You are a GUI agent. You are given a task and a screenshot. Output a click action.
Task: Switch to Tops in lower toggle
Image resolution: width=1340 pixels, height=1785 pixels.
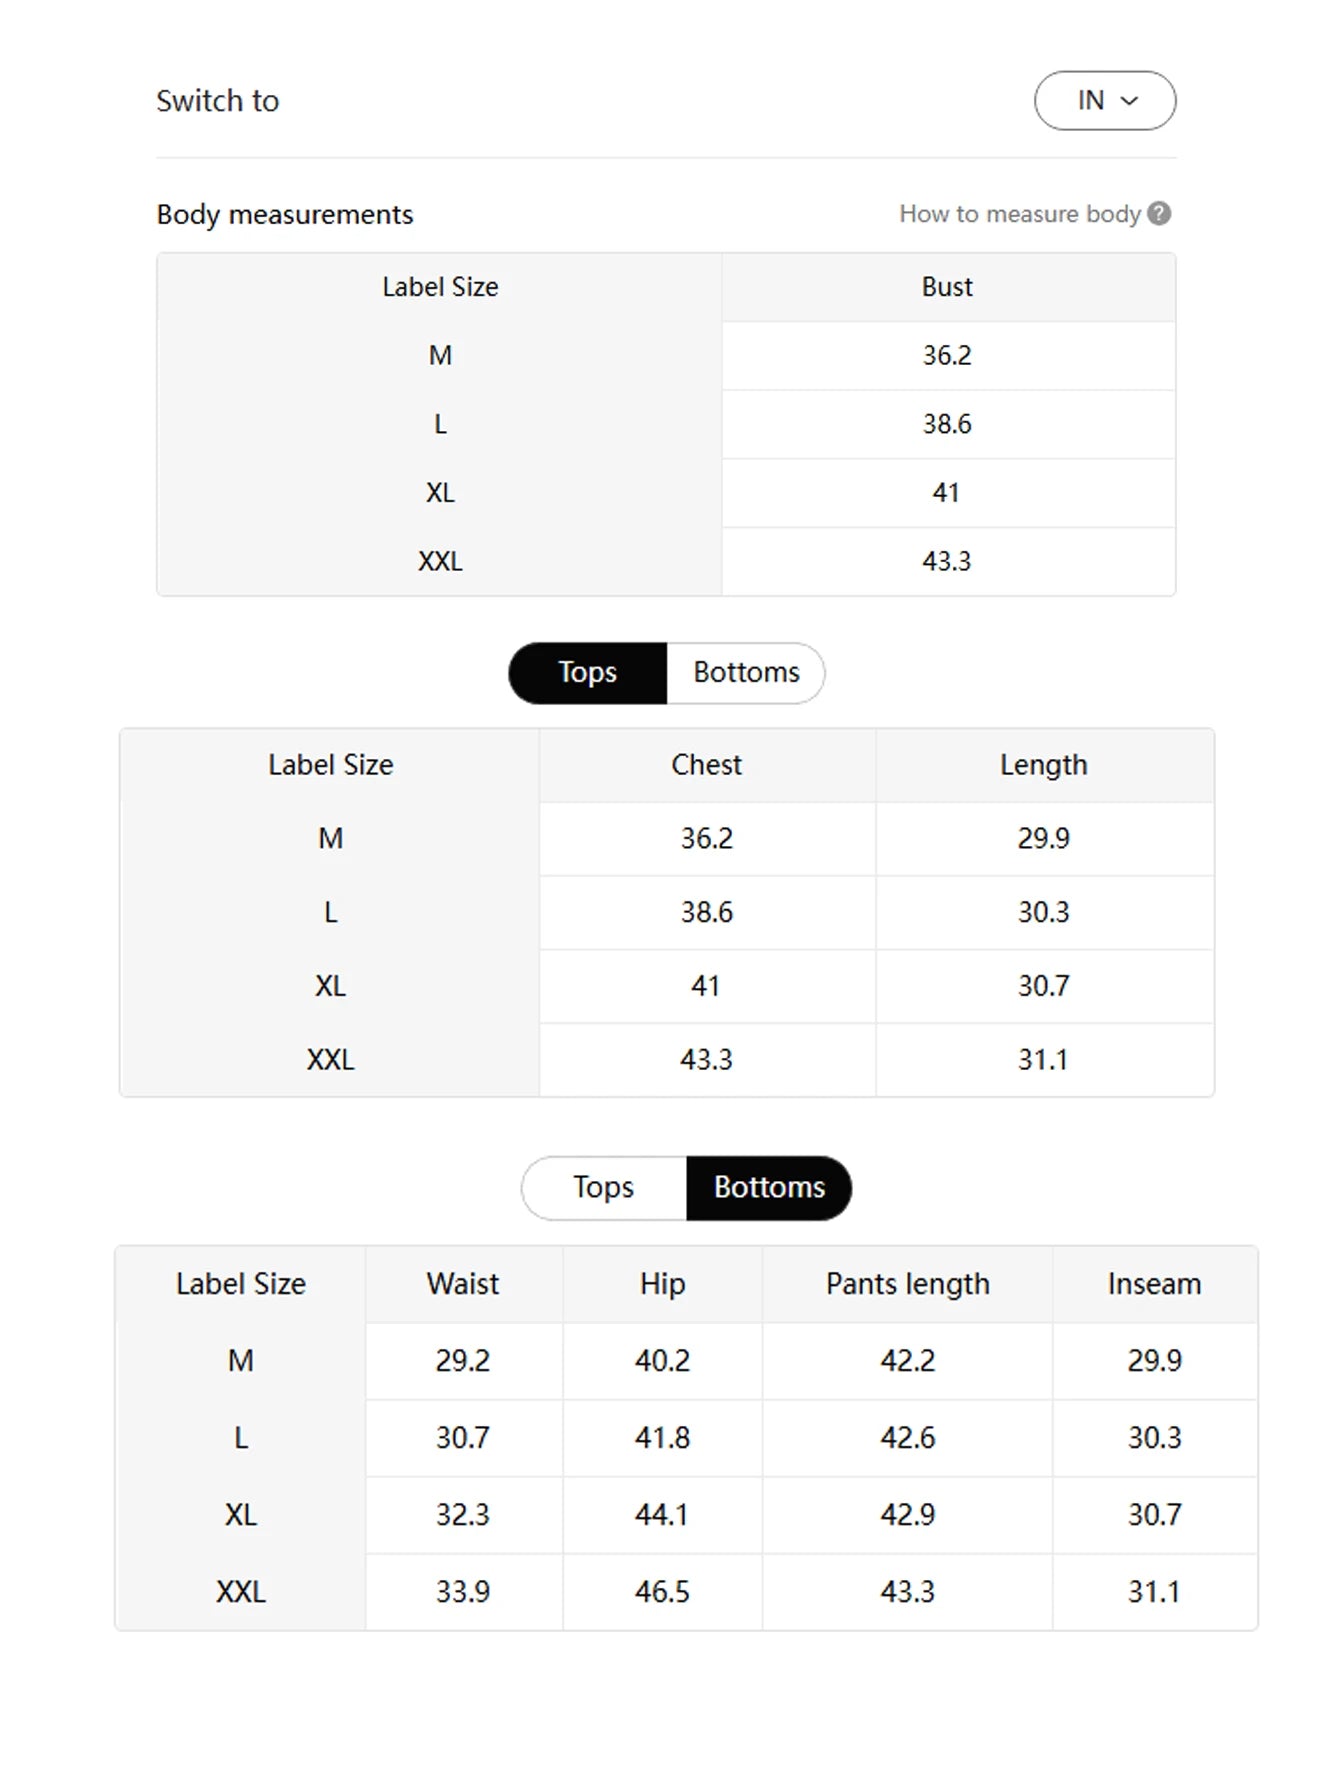604,1188
